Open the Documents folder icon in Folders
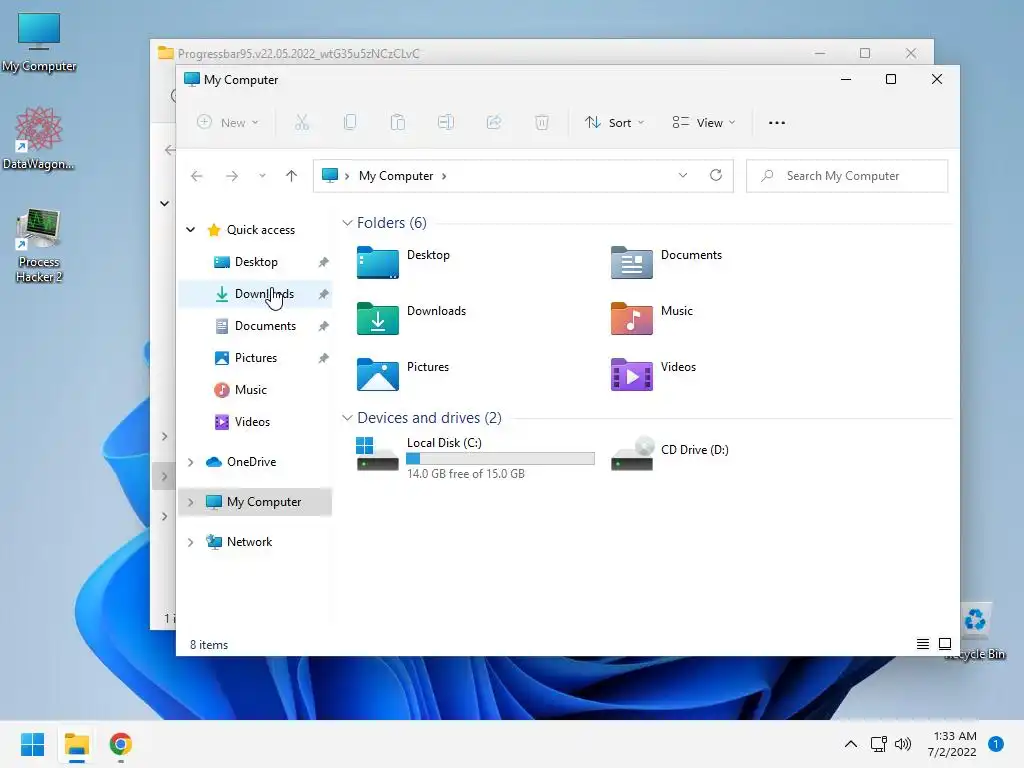Viewport: 1024px width, 768px height. click(x=632, y=263)
